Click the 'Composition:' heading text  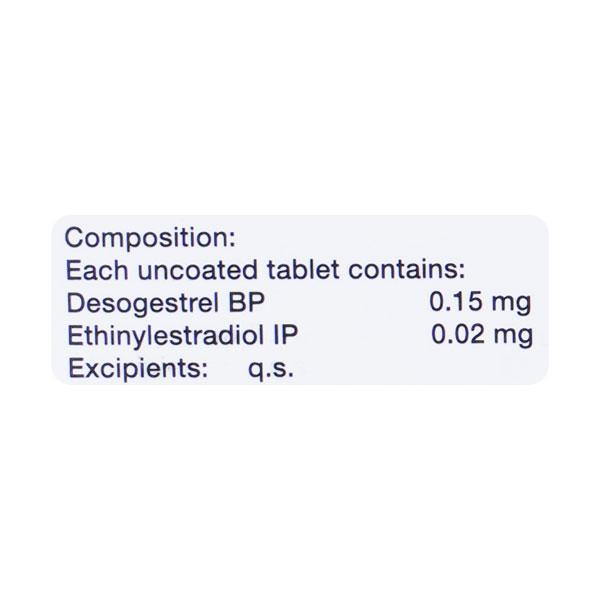149,239
